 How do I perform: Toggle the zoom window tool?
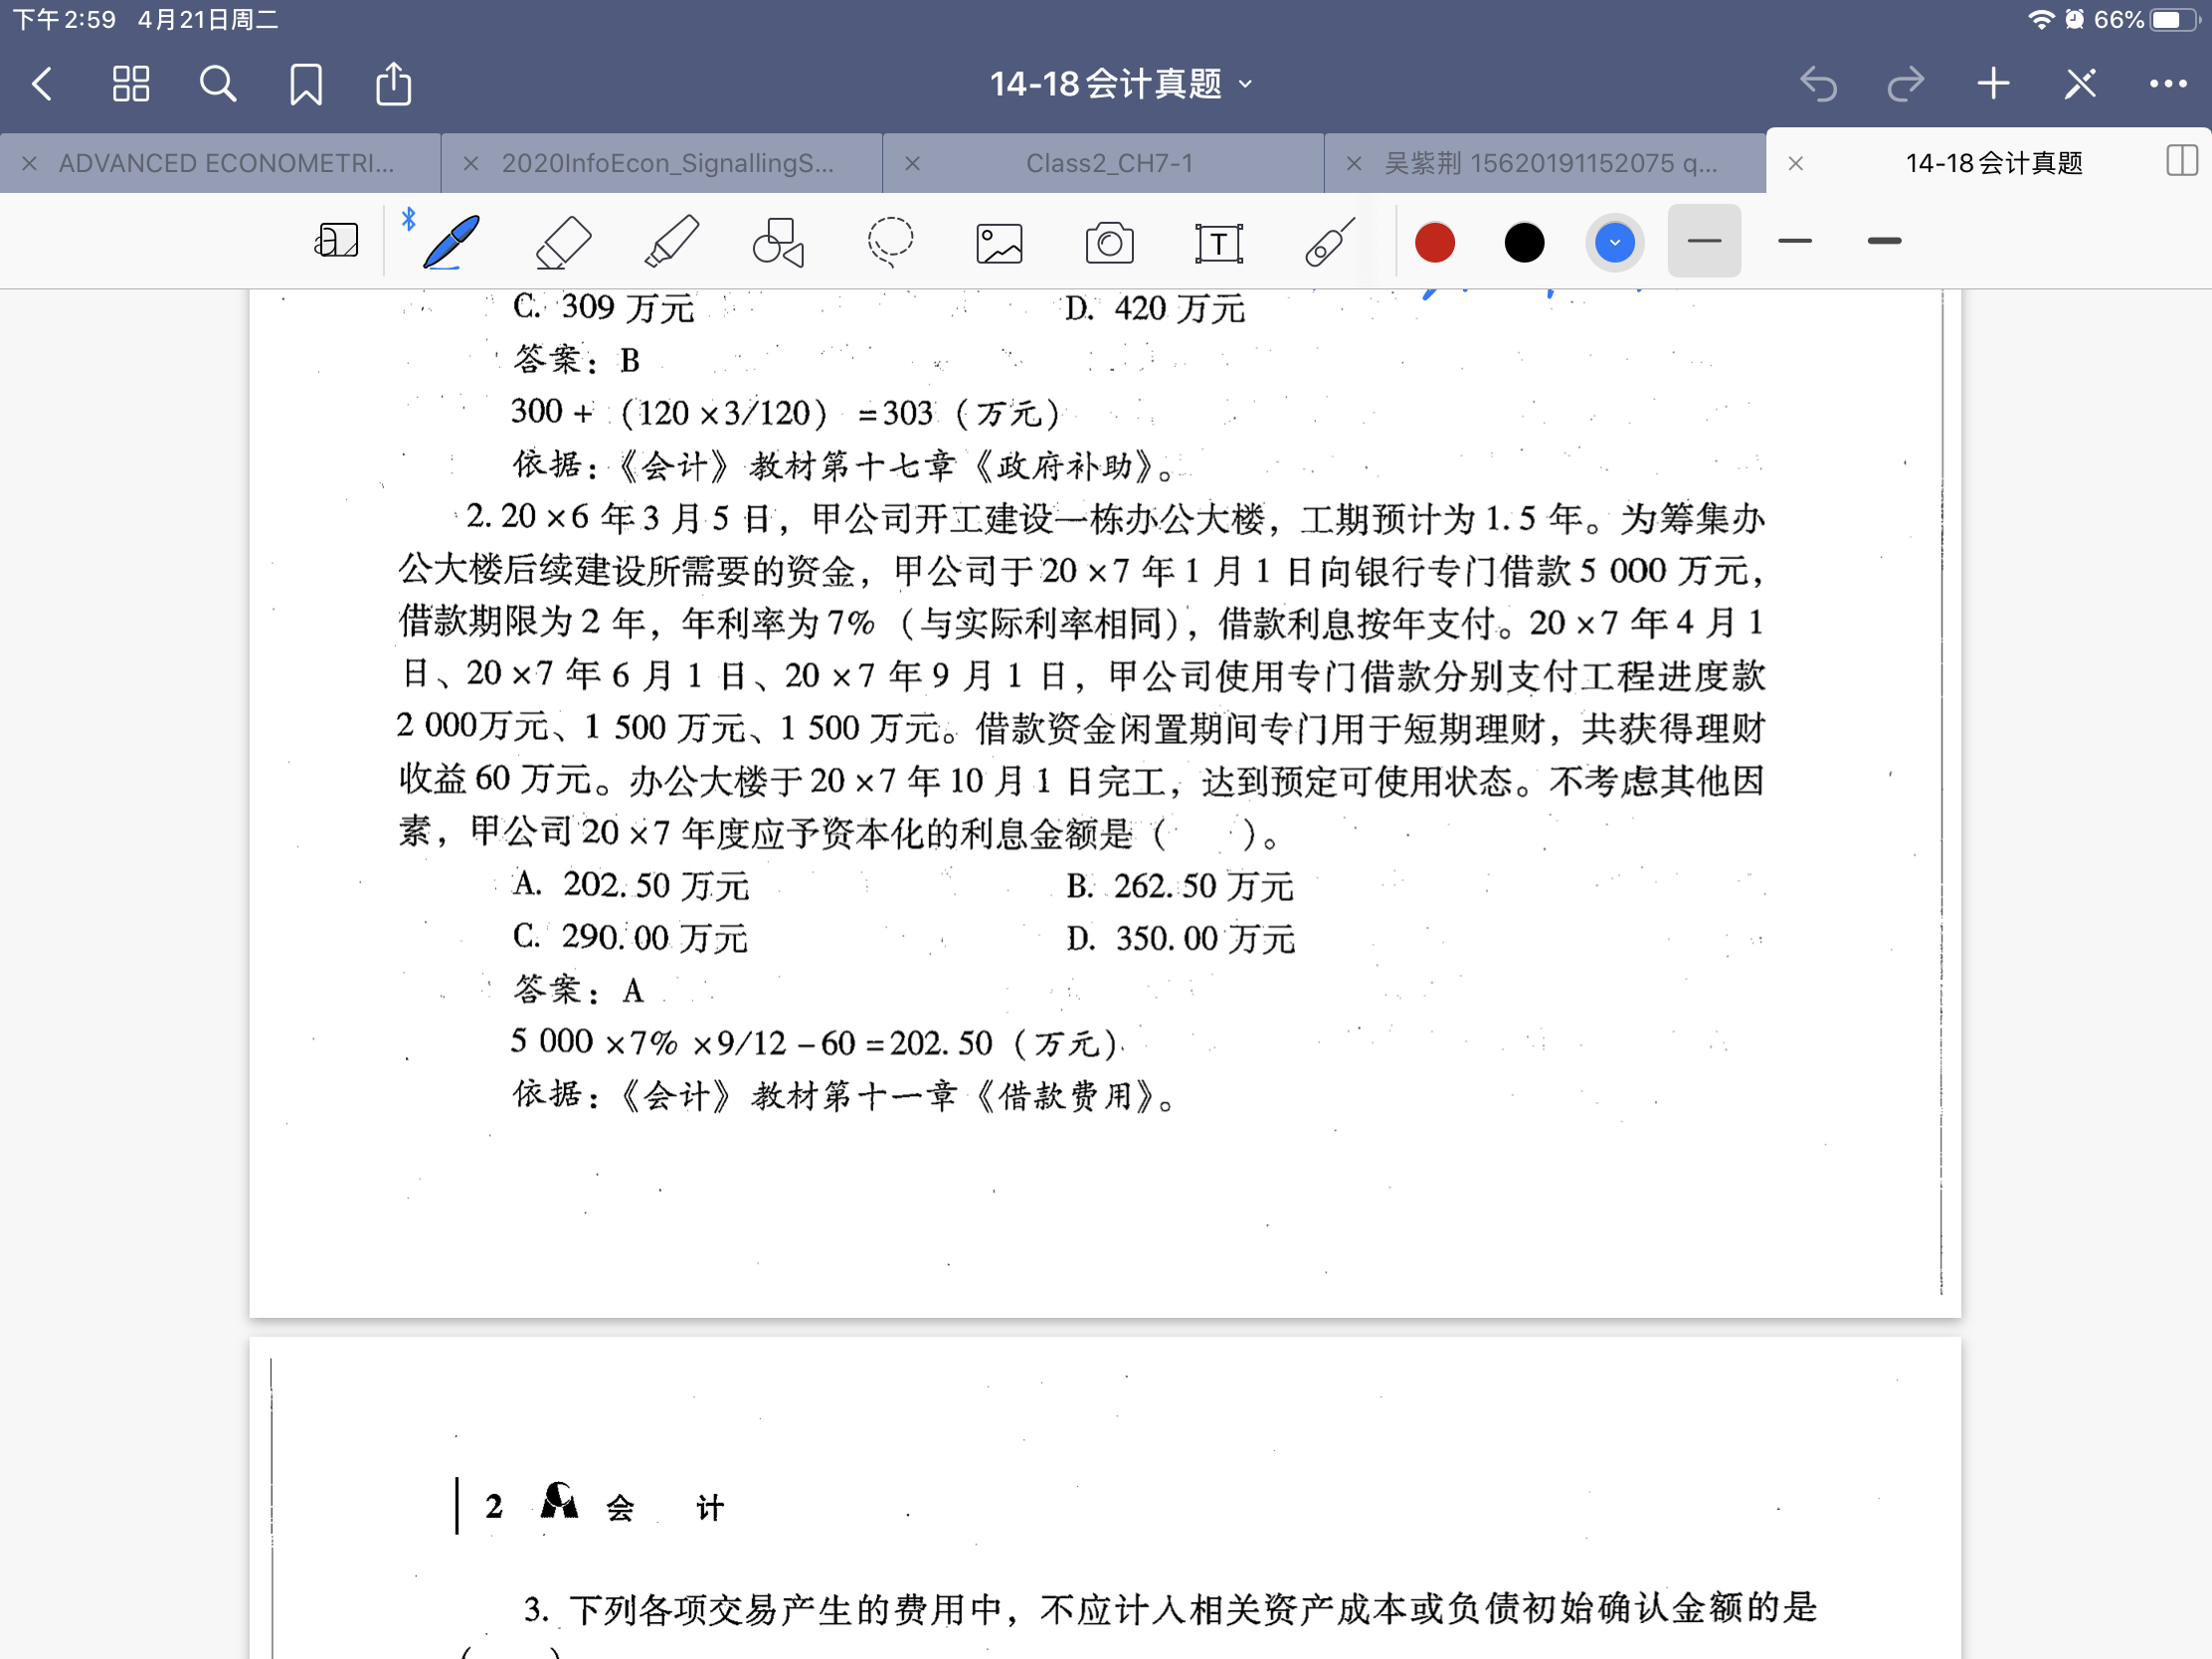click(337, 241)
